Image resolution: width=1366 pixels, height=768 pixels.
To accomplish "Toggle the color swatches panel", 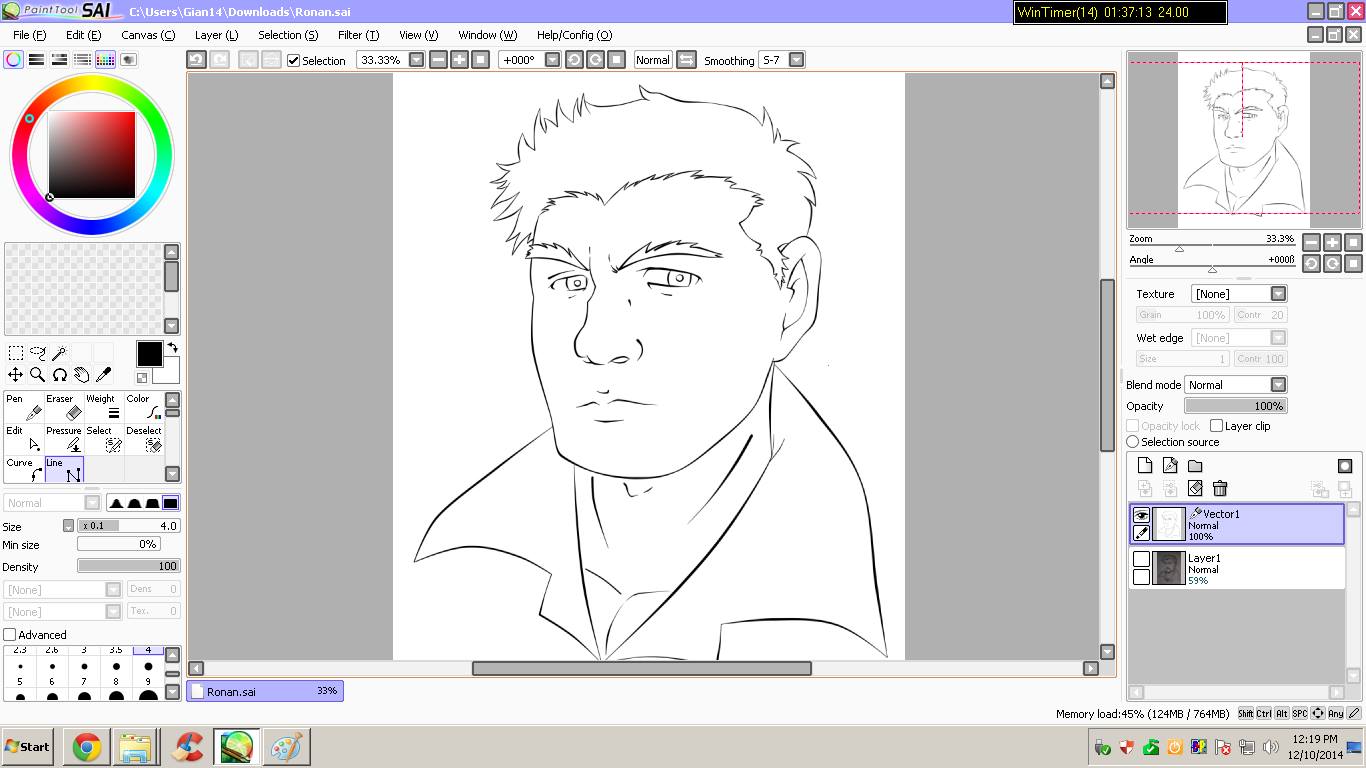I will pyautogui.click(x=106, y=60).
